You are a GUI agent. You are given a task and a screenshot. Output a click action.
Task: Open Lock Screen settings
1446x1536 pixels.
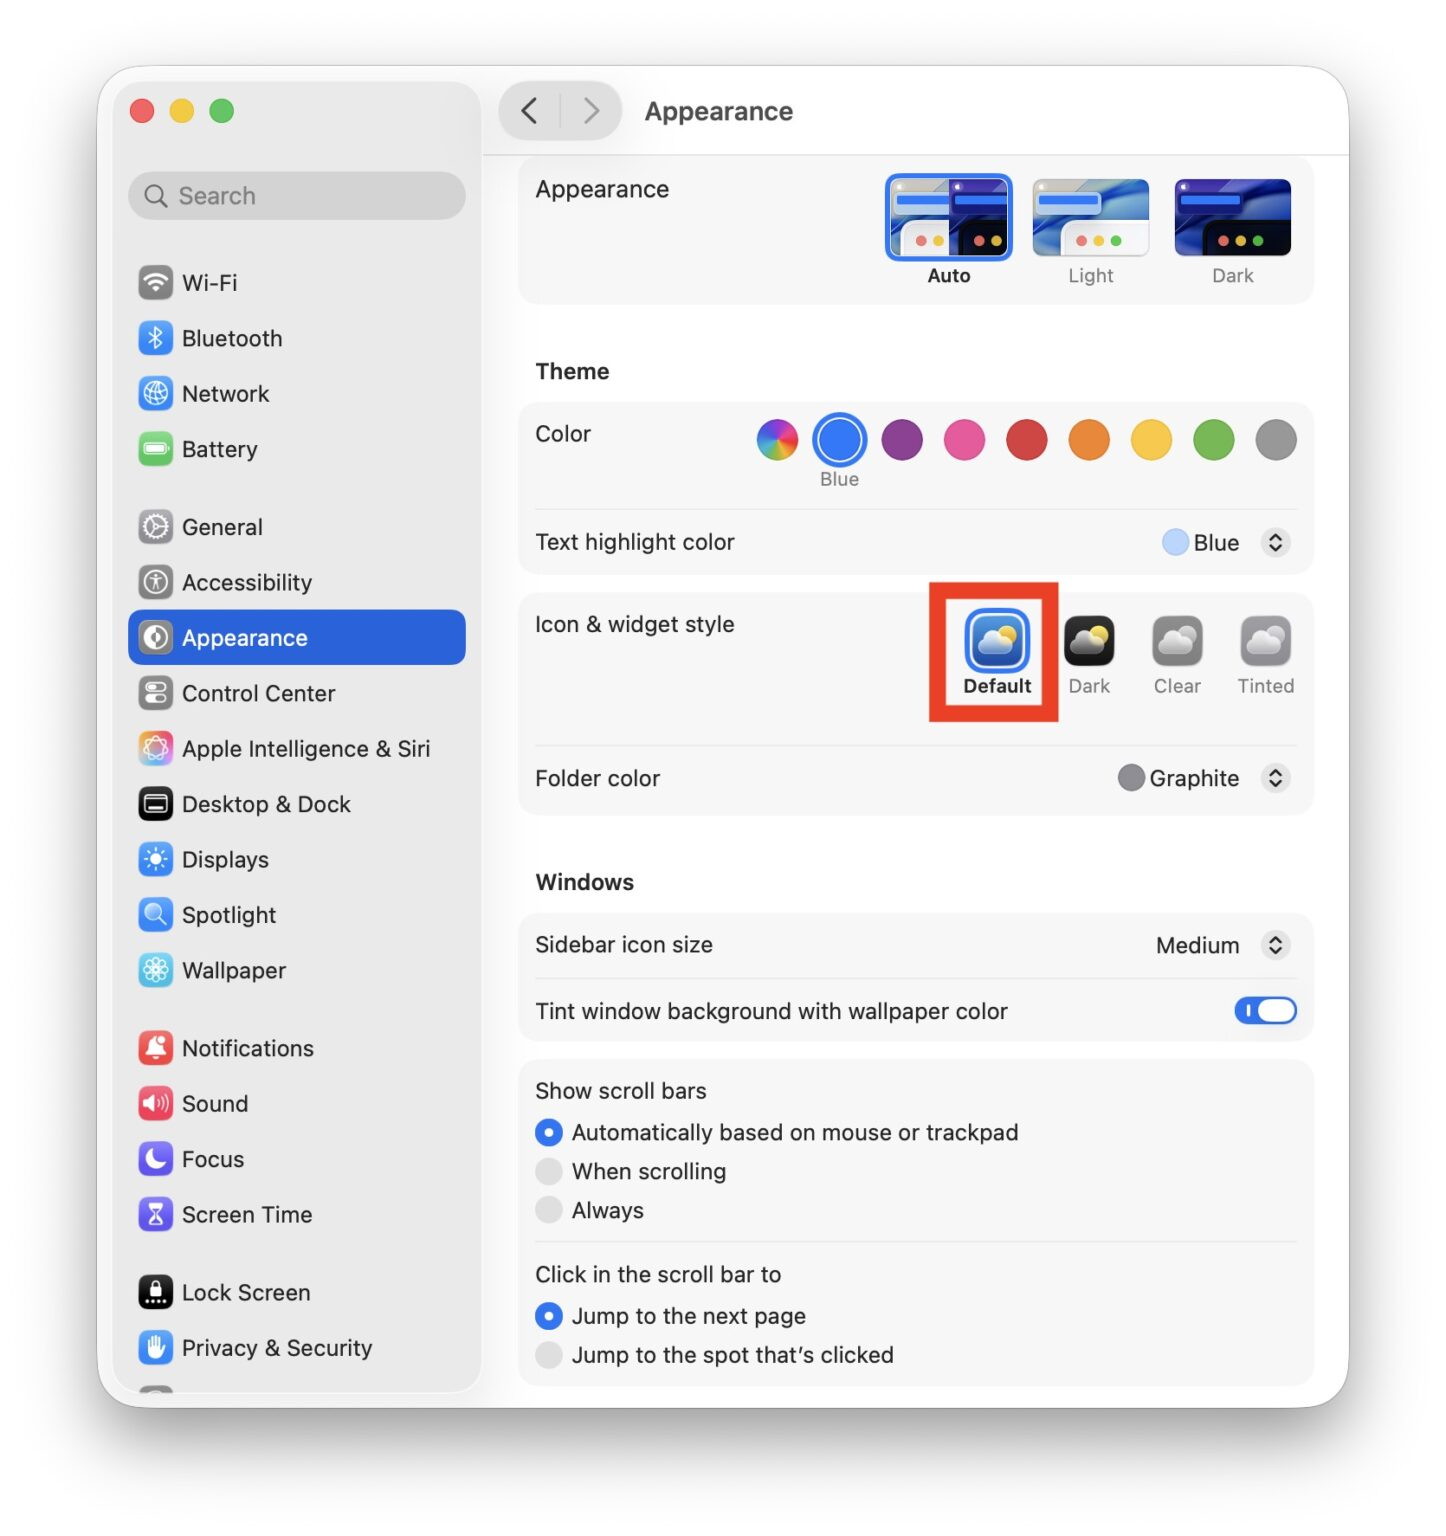pyautogui.click(x=245, y=1293)
